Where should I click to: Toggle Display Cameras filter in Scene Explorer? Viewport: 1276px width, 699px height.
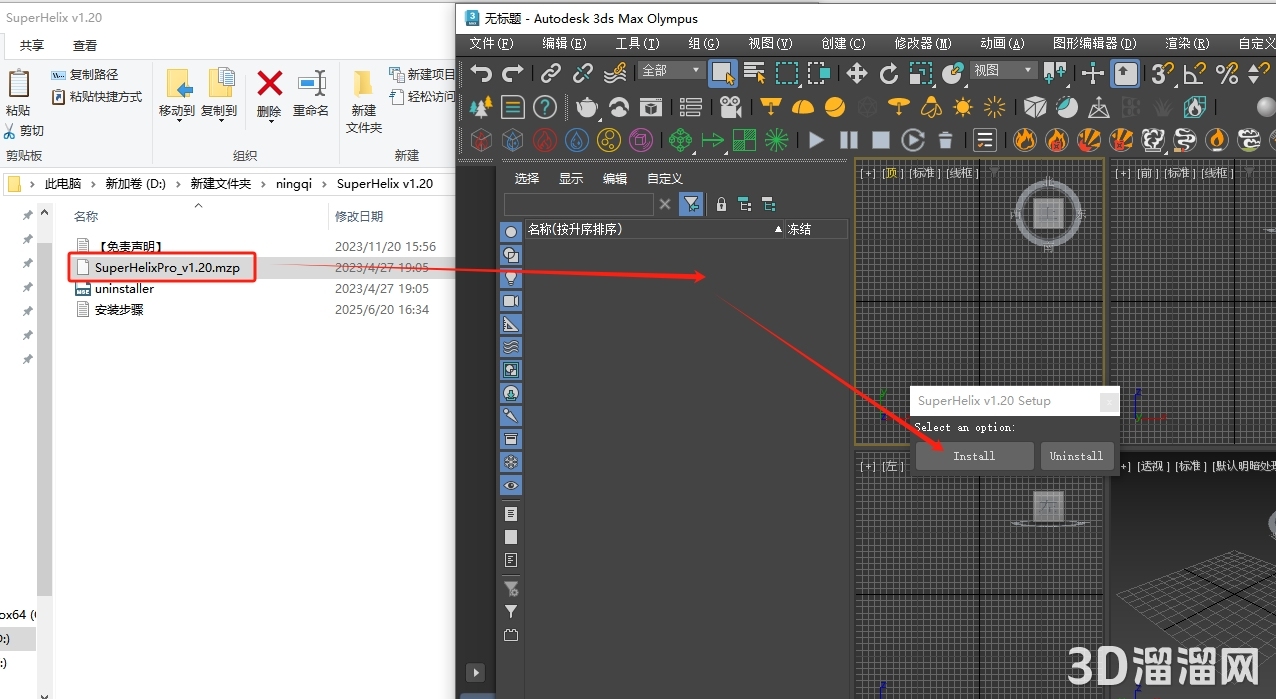[511, 301]
